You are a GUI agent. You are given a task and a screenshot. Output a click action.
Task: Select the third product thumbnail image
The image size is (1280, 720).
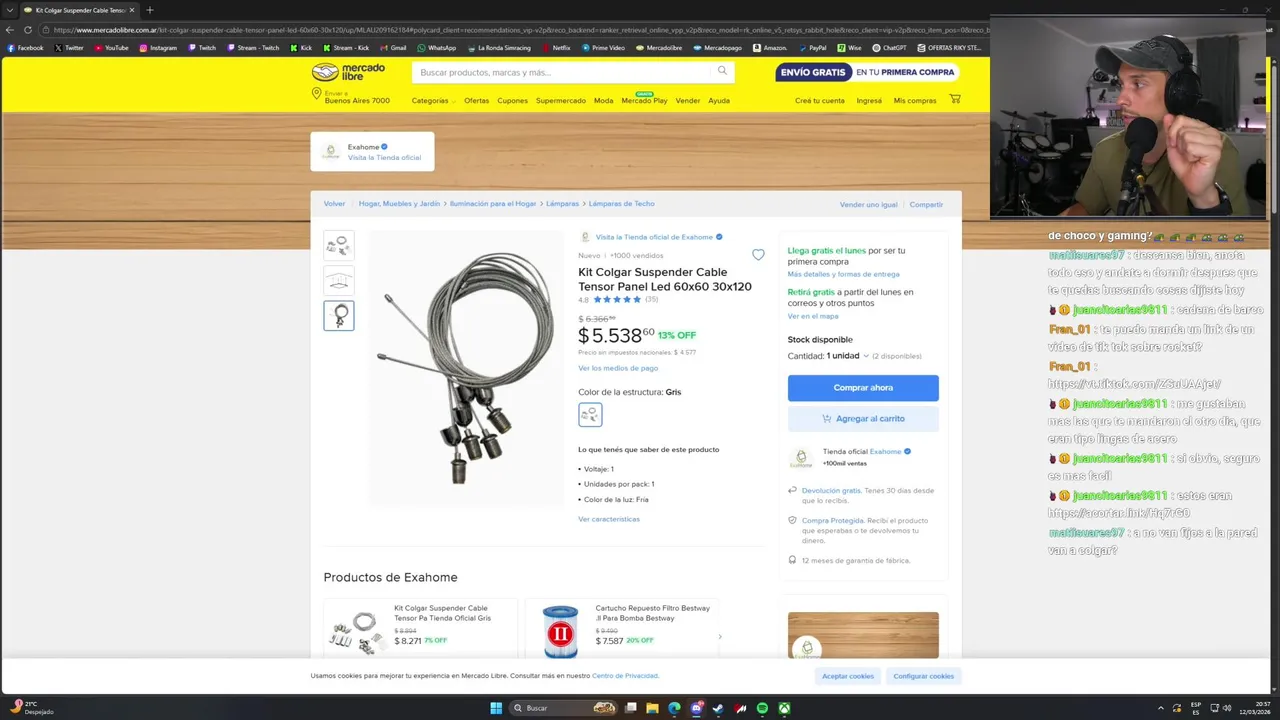(339, 316)
